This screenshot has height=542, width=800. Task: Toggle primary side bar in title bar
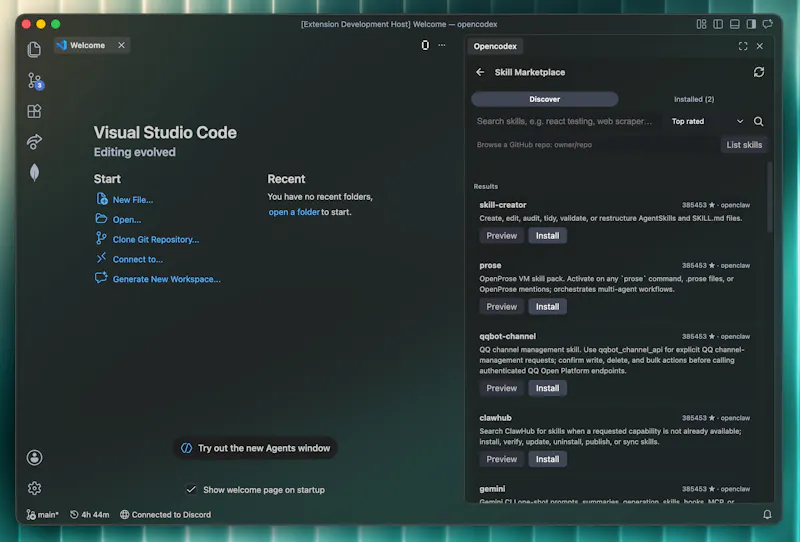click(718, 24)
